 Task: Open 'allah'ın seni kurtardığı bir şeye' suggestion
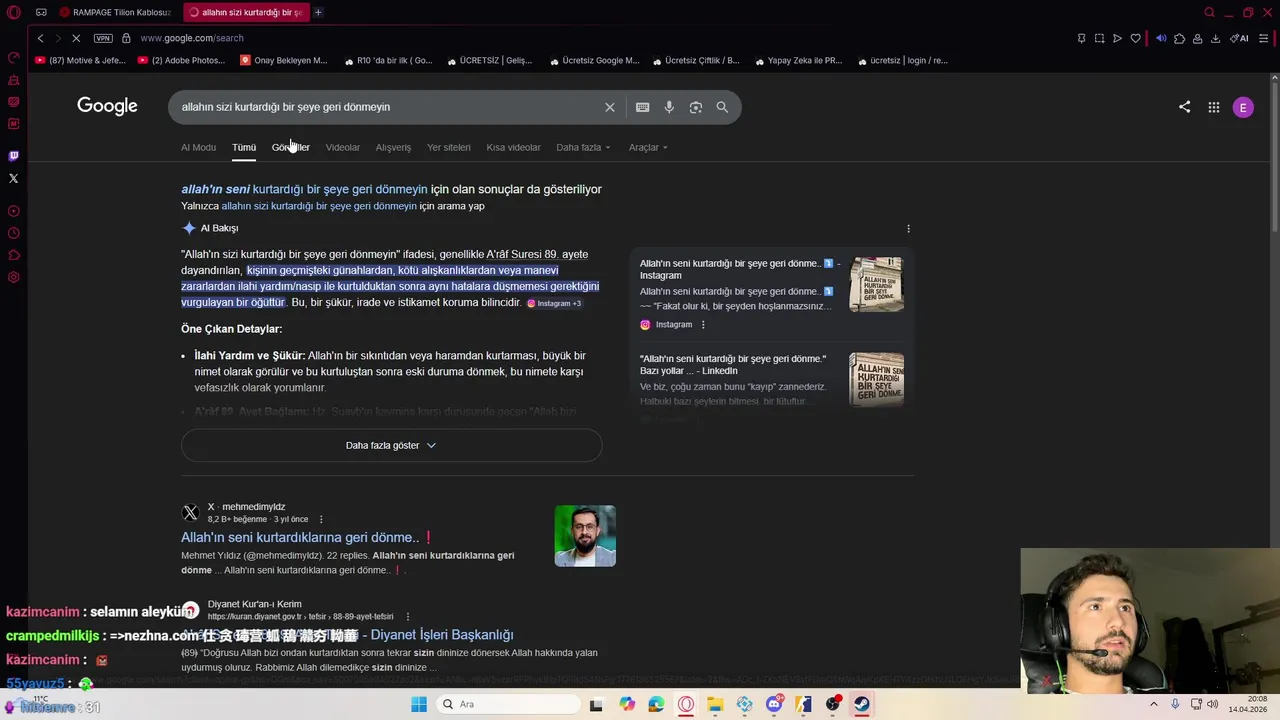pos(304,189)
